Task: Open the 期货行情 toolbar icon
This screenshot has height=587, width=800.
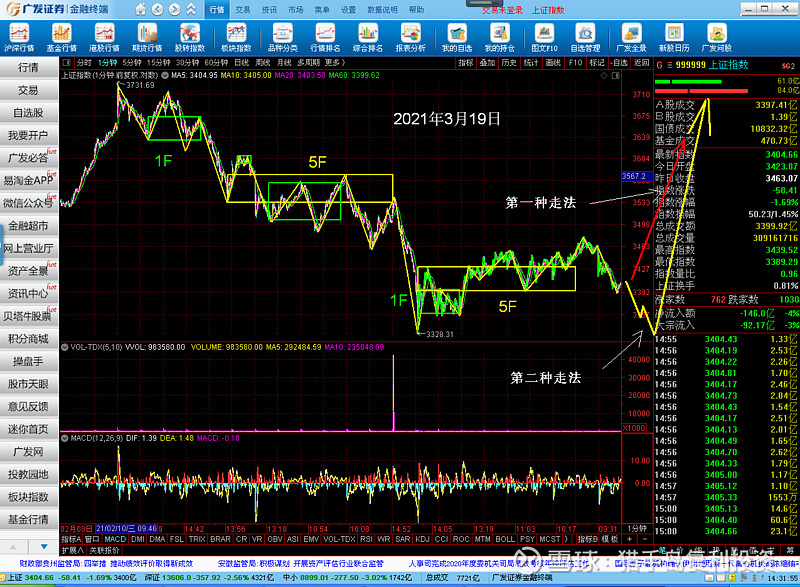Action: (x=147, y=38)
